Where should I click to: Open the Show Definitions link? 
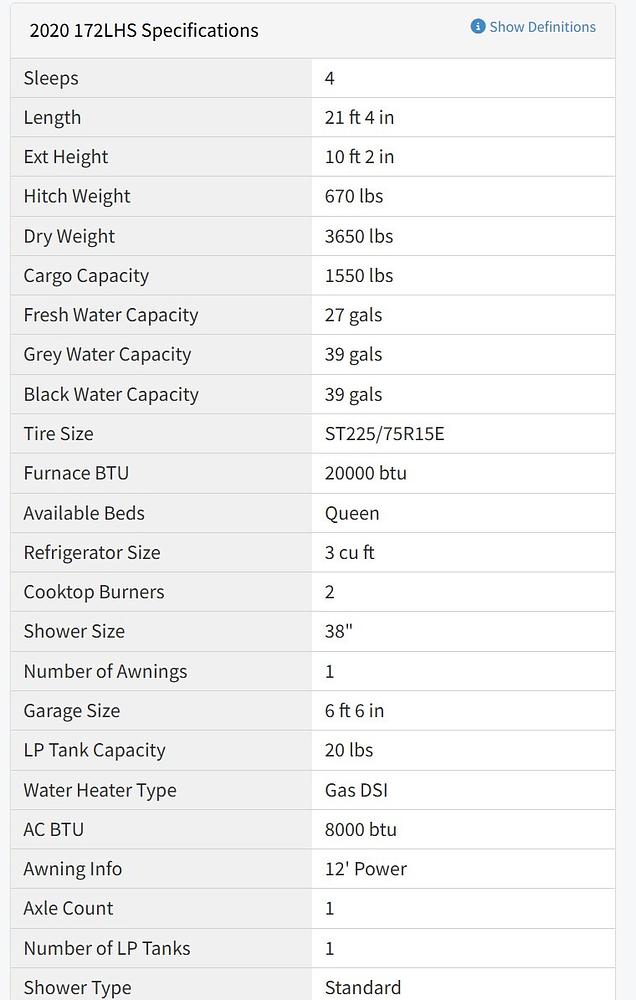pyautogui.click(x=542, y=27)
